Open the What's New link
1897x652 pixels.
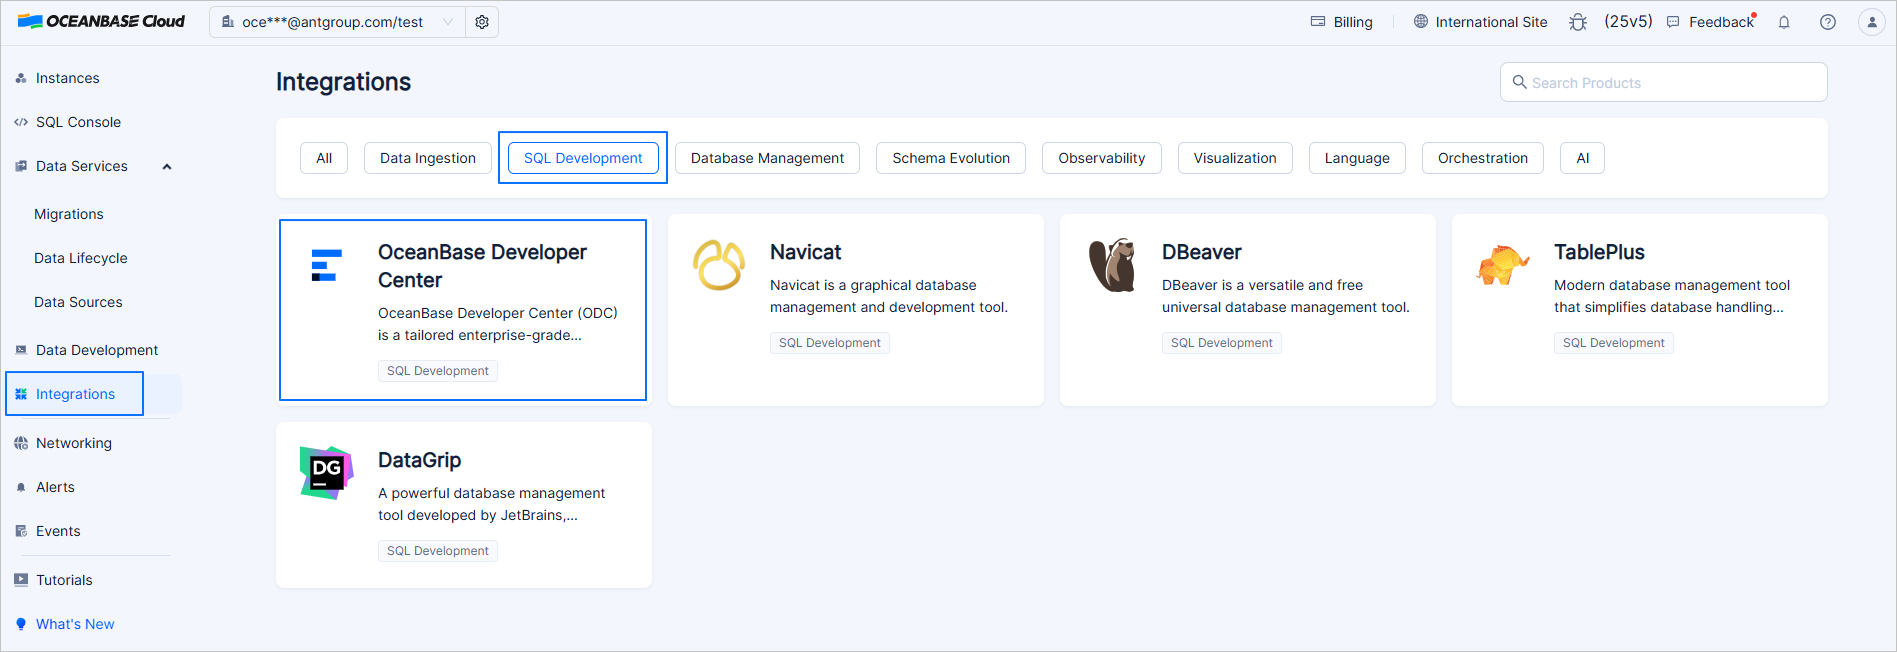(75, 624)
